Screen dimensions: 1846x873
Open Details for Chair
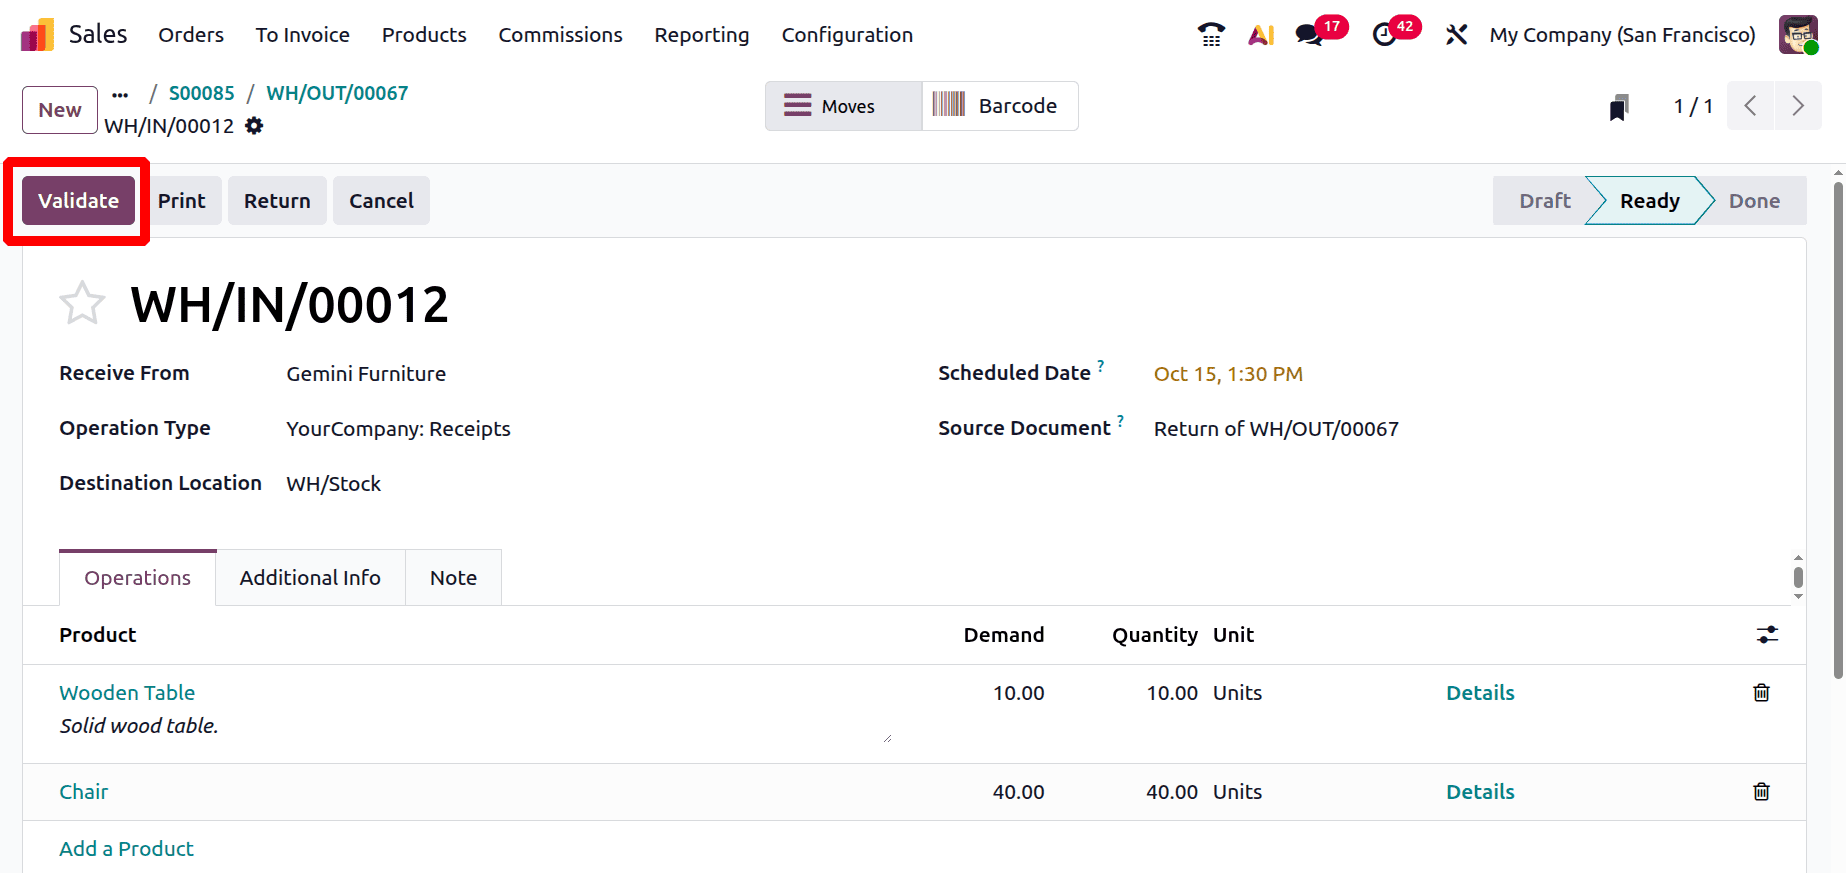pyautogui.click(x=1480, y=792)
